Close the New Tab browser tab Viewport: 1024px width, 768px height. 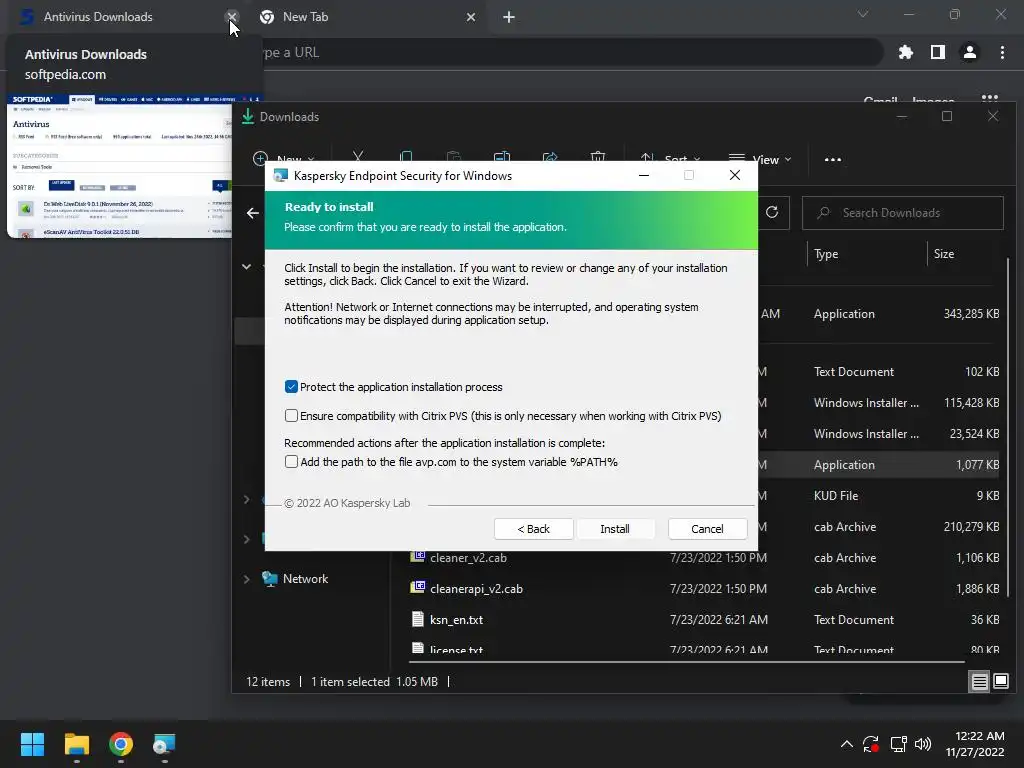coord(471,17)
